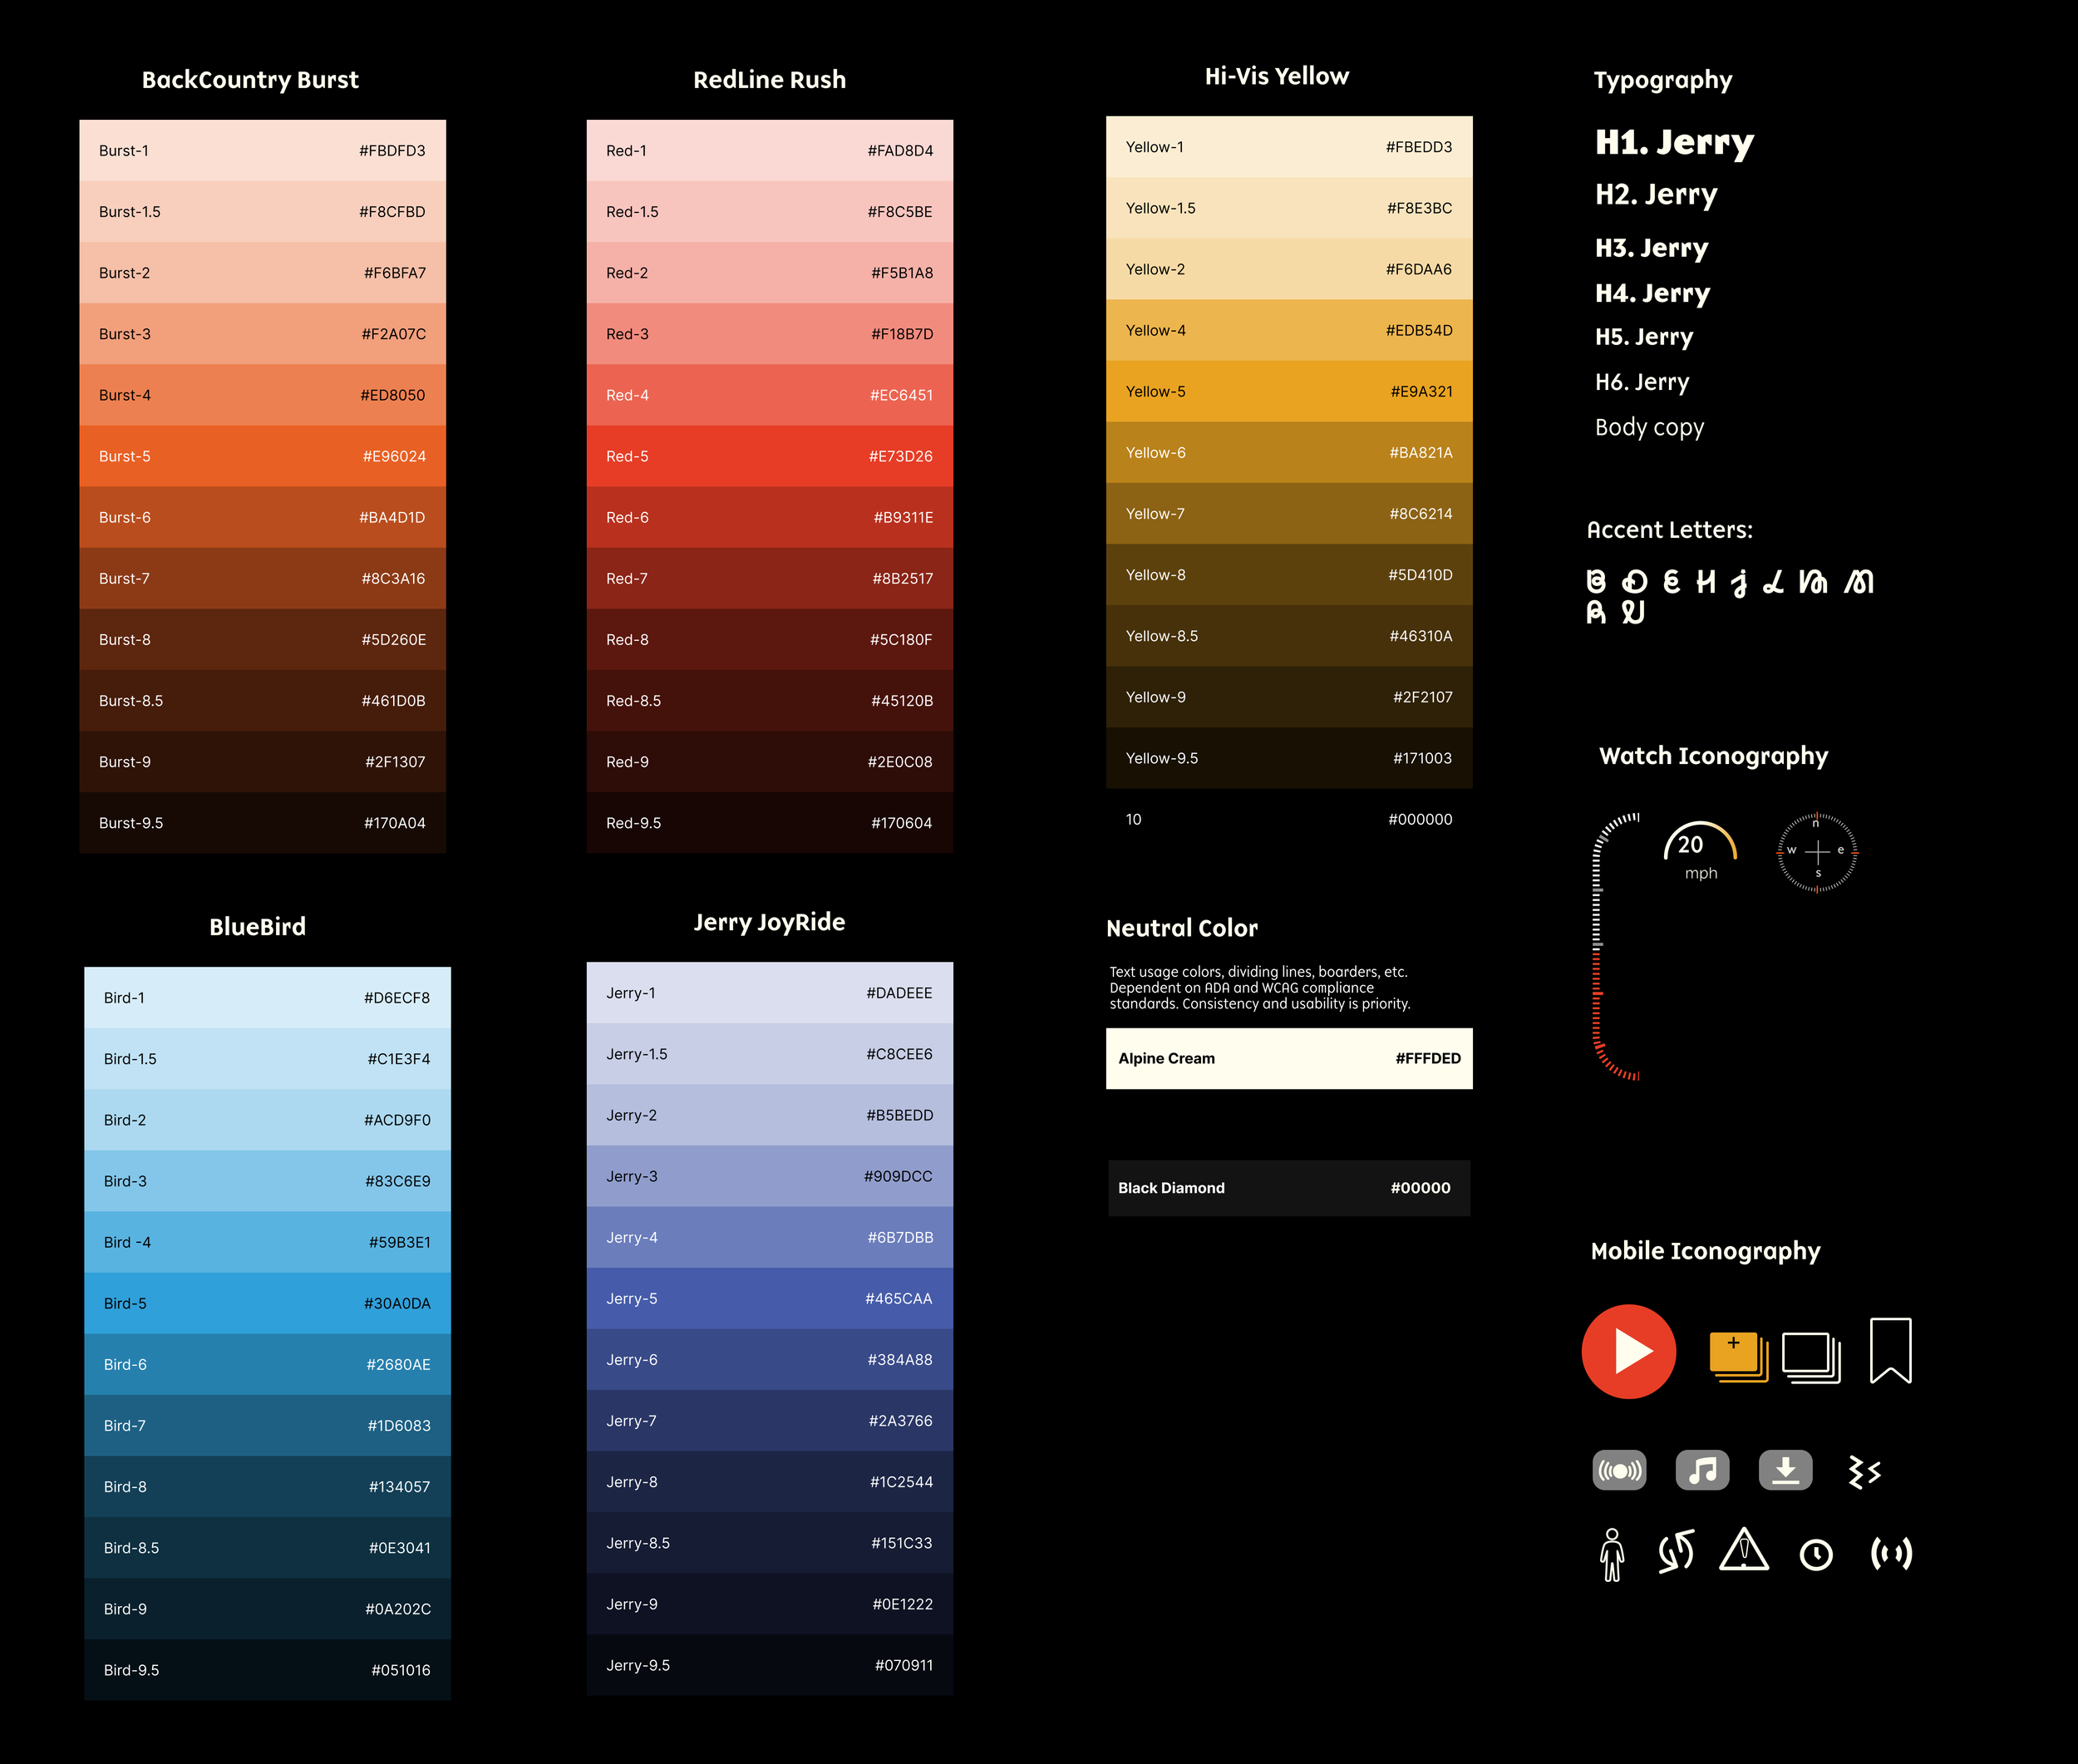Click the sync arrows icon
The image size is (2078, 1764).
(x=1676, y=1552)
